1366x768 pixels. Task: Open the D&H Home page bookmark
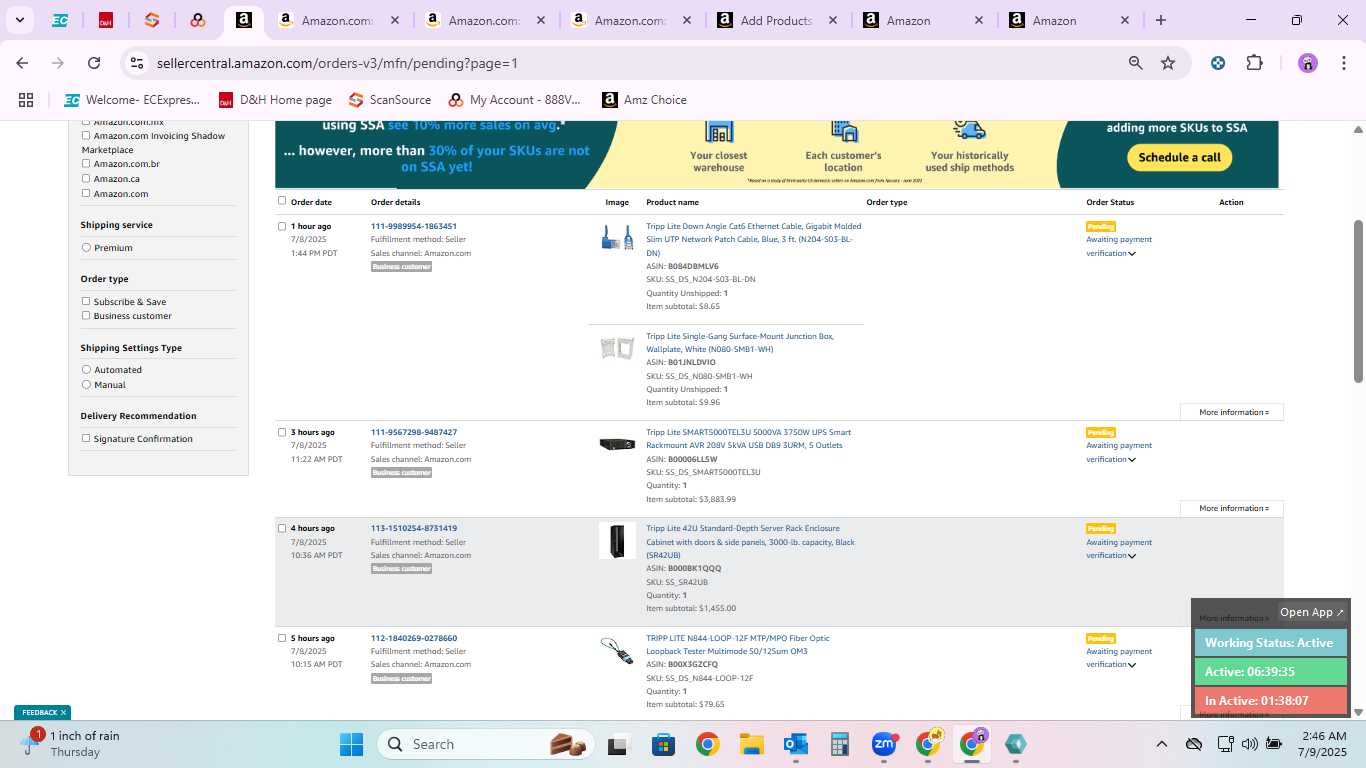[275, 100]
